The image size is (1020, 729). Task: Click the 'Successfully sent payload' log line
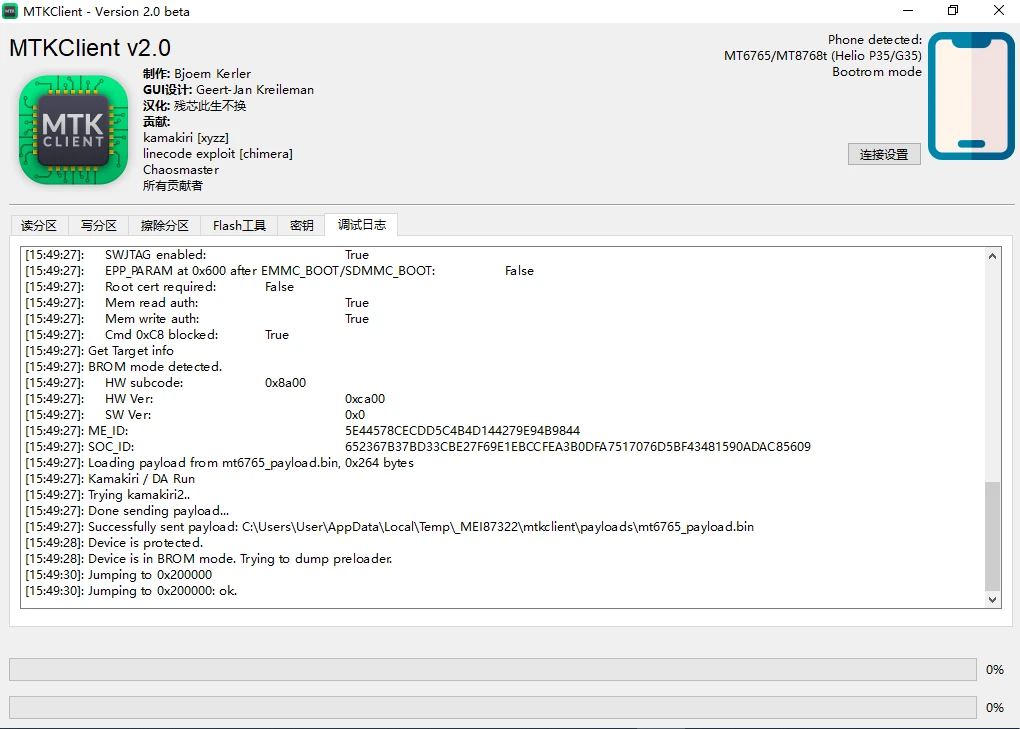click(389, 527)
